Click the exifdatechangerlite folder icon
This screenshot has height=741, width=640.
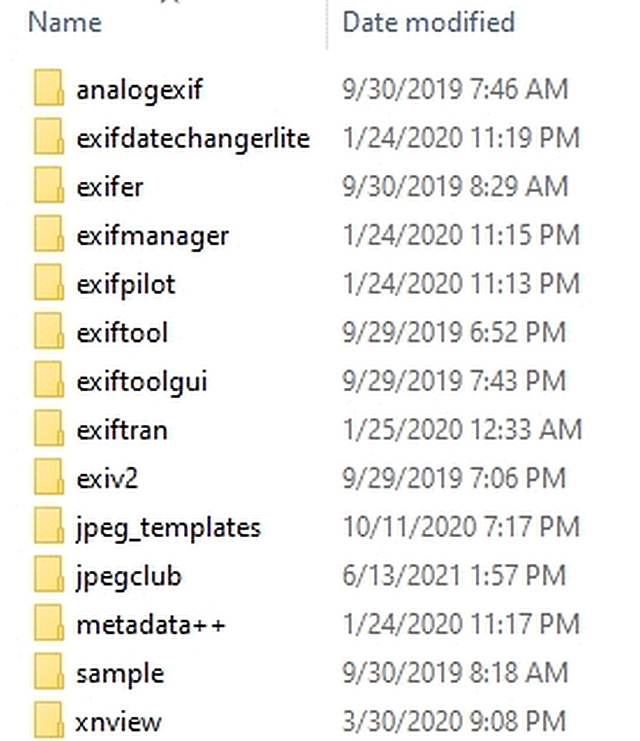click(x=49, y=137)
